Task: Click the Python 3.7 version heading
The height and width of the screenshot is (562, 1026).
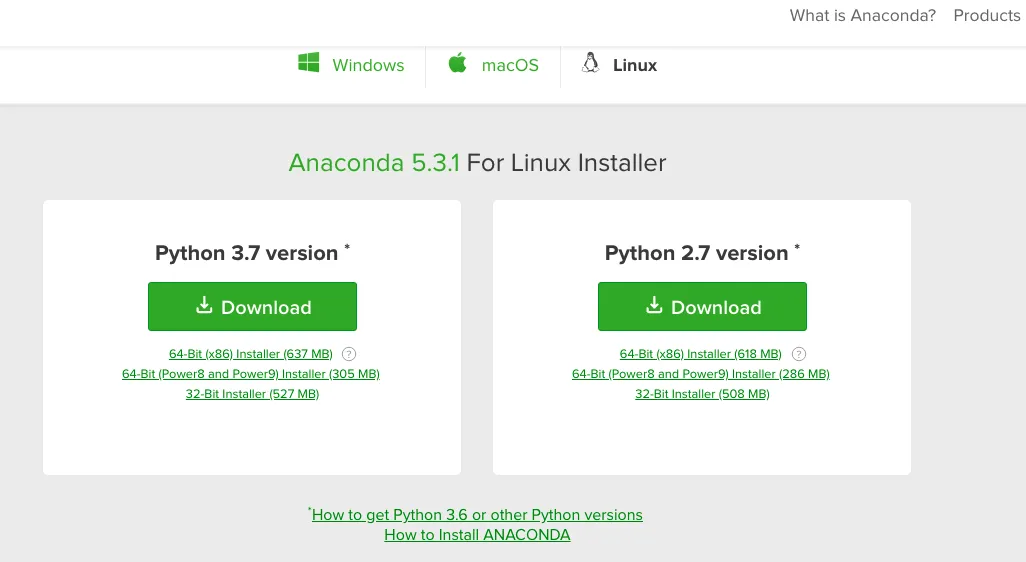Action: coord(252,253)
